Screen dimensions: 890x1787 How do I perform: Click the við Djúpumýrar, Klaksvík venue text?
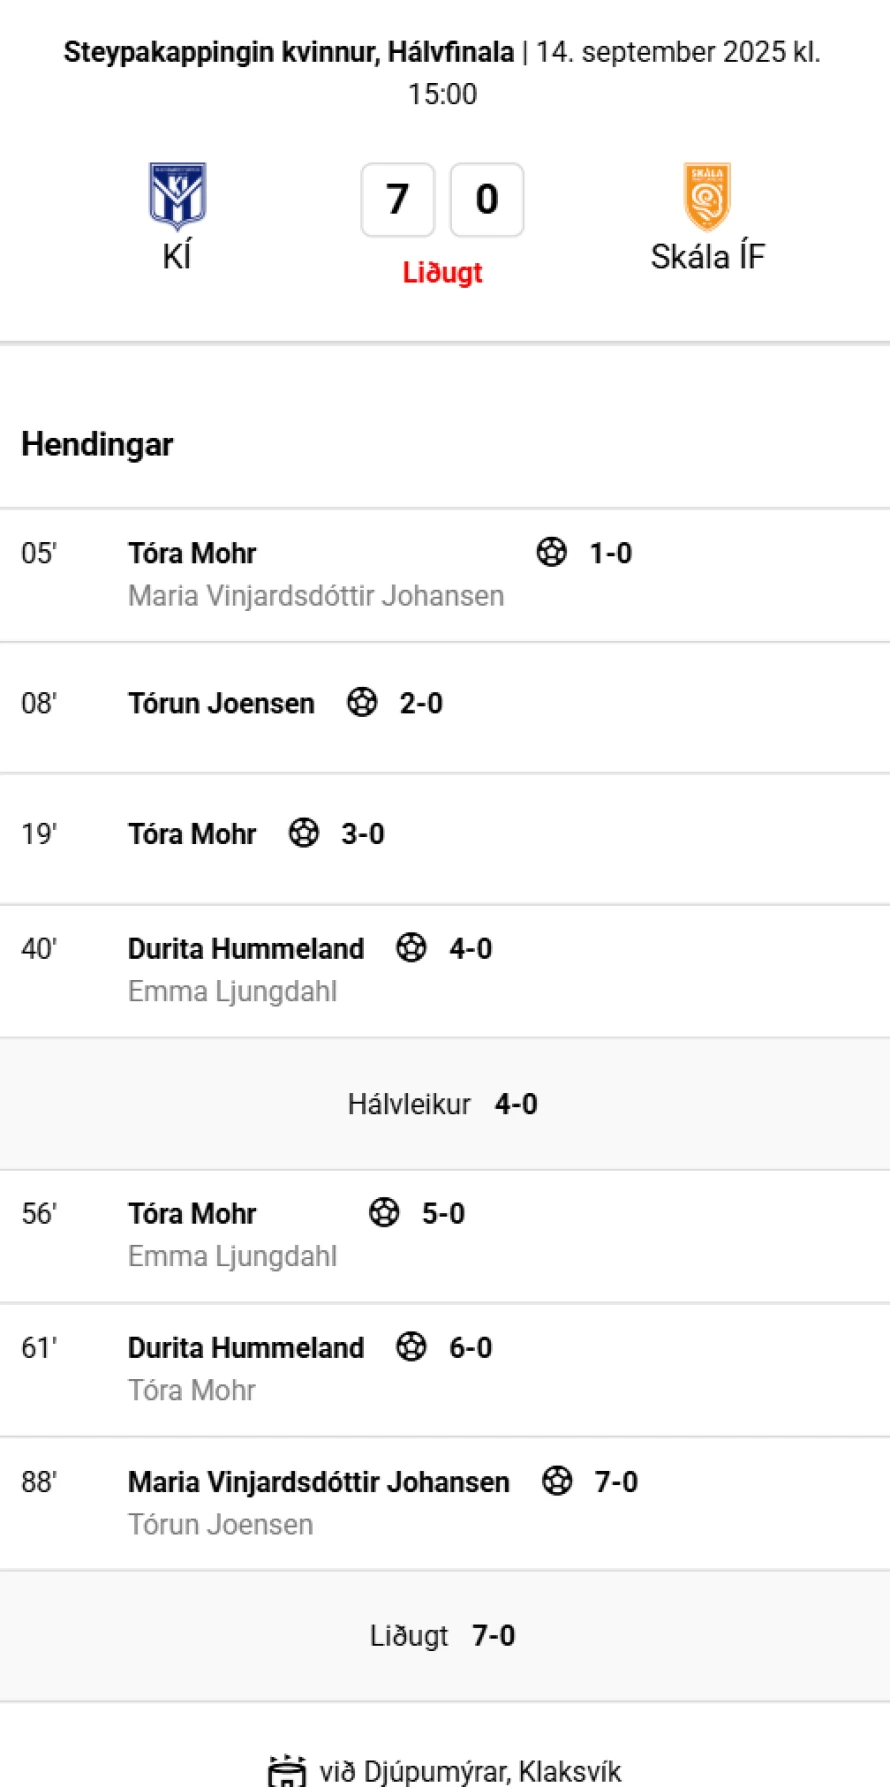click(470, 1771)
